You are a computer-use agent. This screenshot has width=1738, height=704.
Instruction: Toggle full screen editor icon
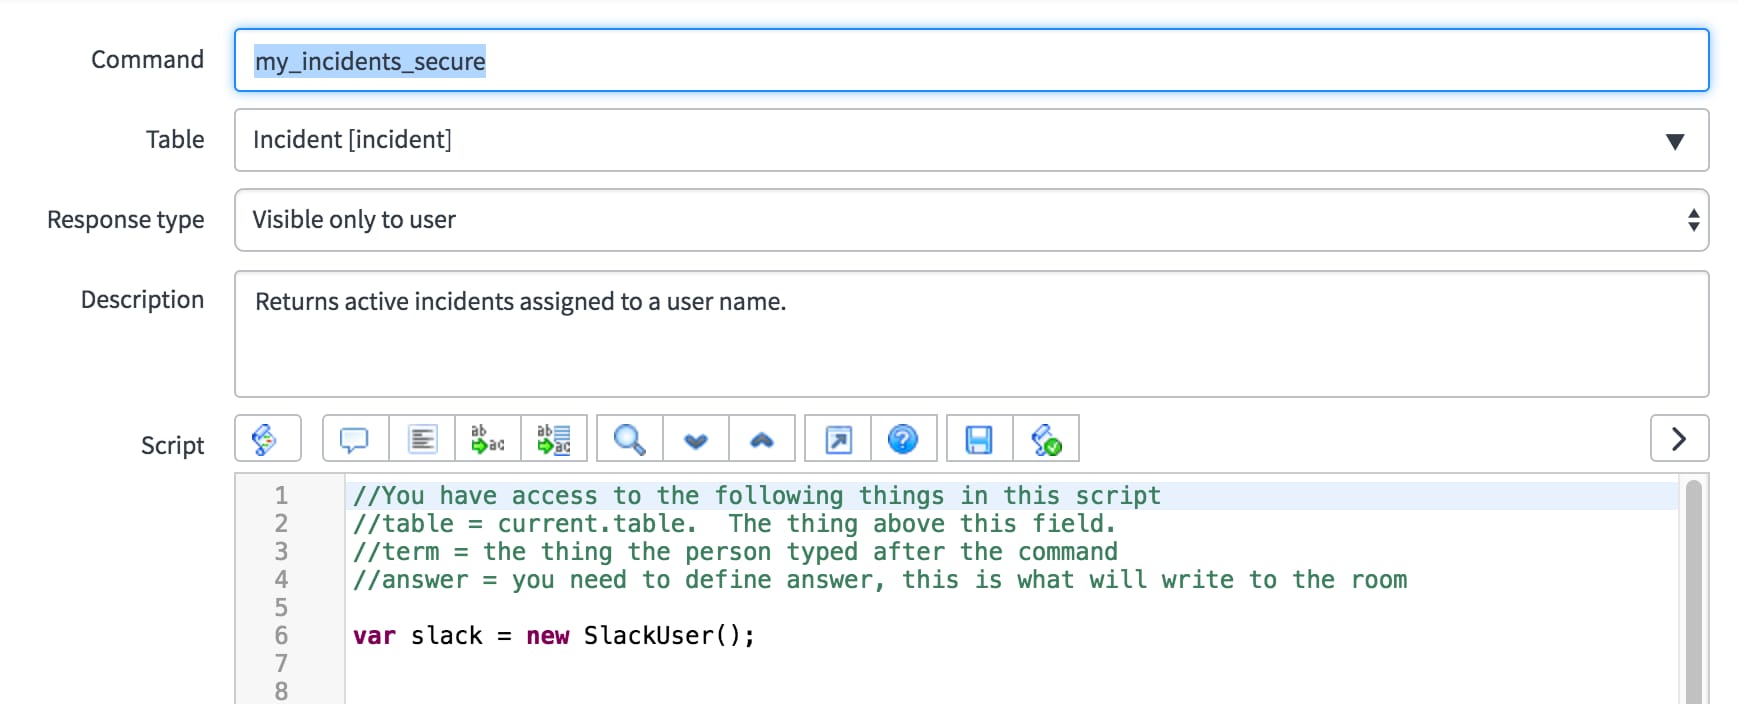click(x=838, y=439)
